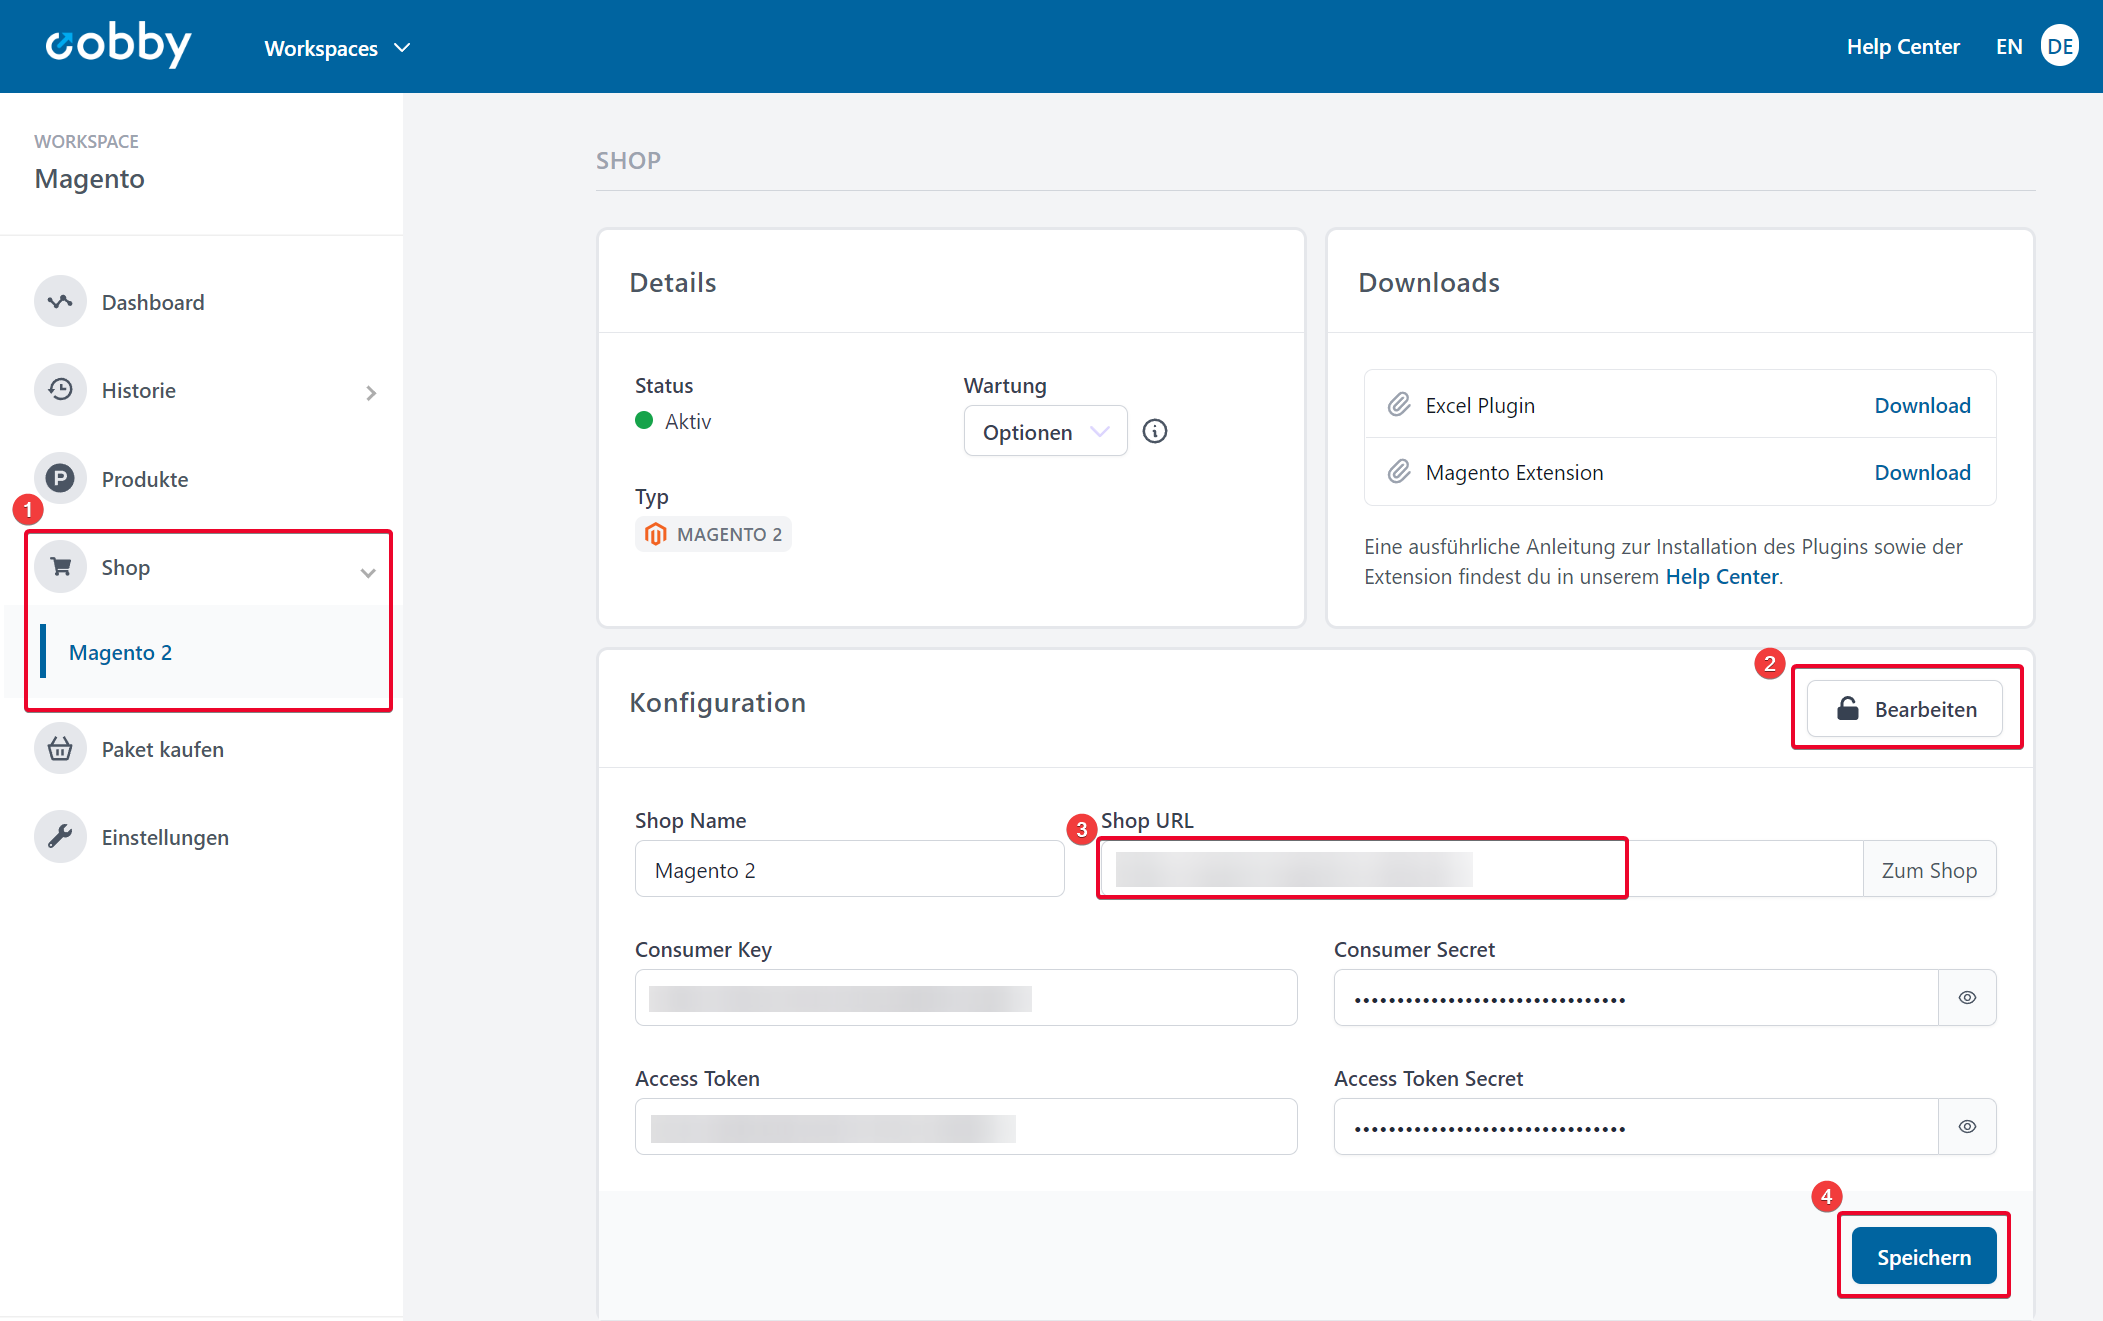The image size is (2103, 1321).
Task: Click the Zum Shop button
Action: tap(1929, 869)
